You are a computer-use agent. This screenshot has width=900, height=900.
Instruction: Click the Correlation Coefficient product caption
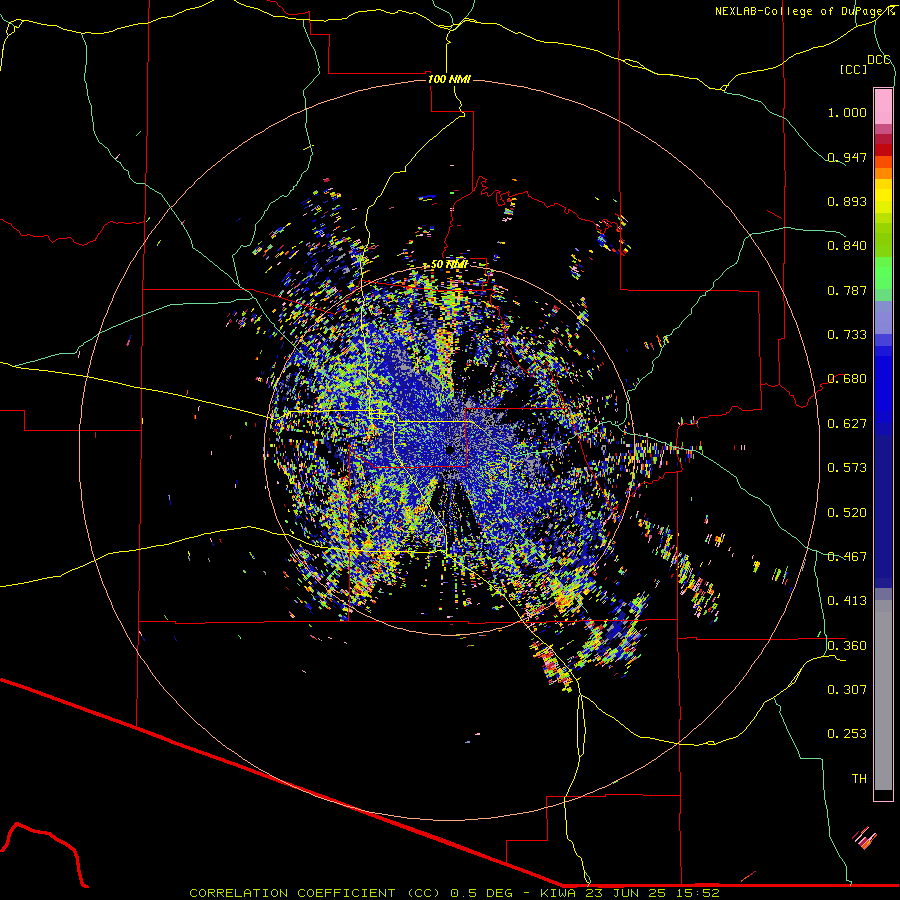point(454,893)
